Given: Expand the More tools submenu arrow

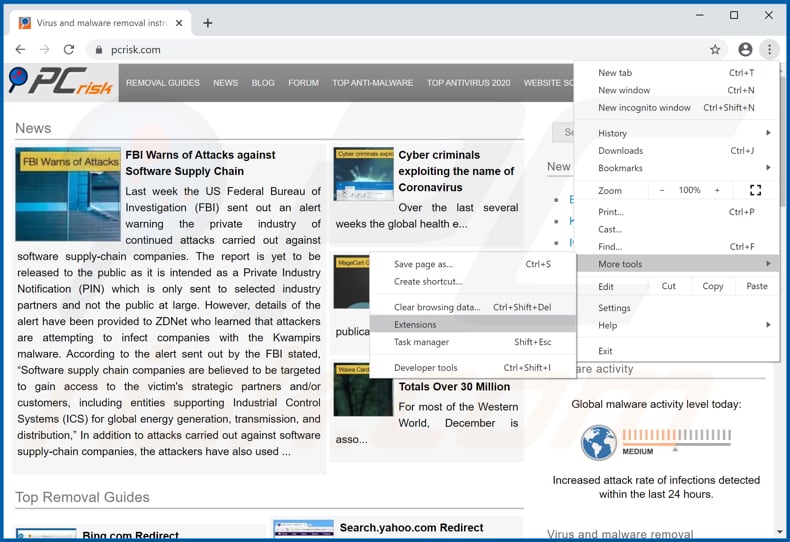Looking at the screenshot, I should click(768, 263).
